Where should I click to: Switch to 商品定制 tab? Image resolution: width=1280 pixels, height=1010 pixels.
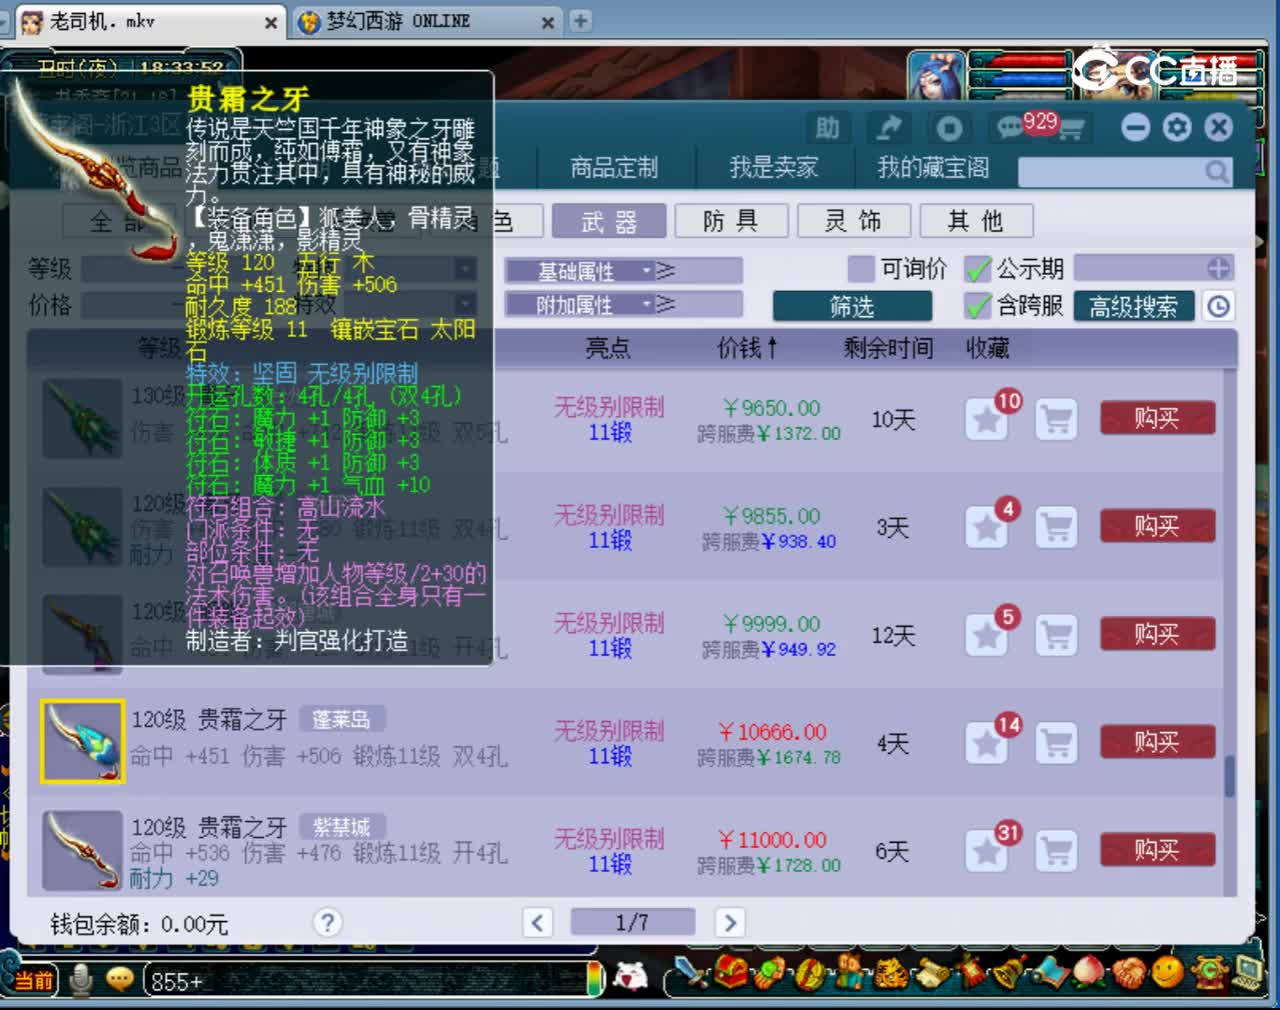click(614, 168)
